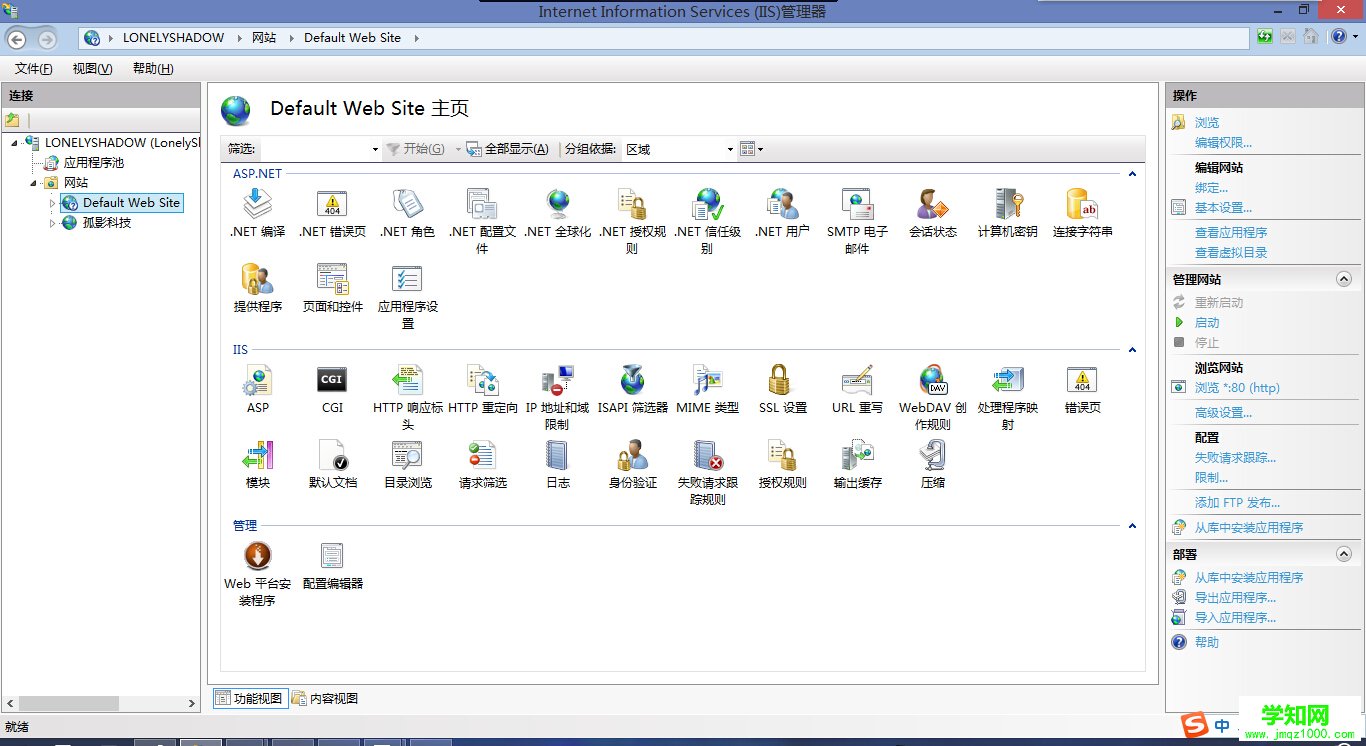Click the navigation Back arrow button
The width and height of the screenshot is (1366, 746).
pyautogui.click(x=17, y=39)
